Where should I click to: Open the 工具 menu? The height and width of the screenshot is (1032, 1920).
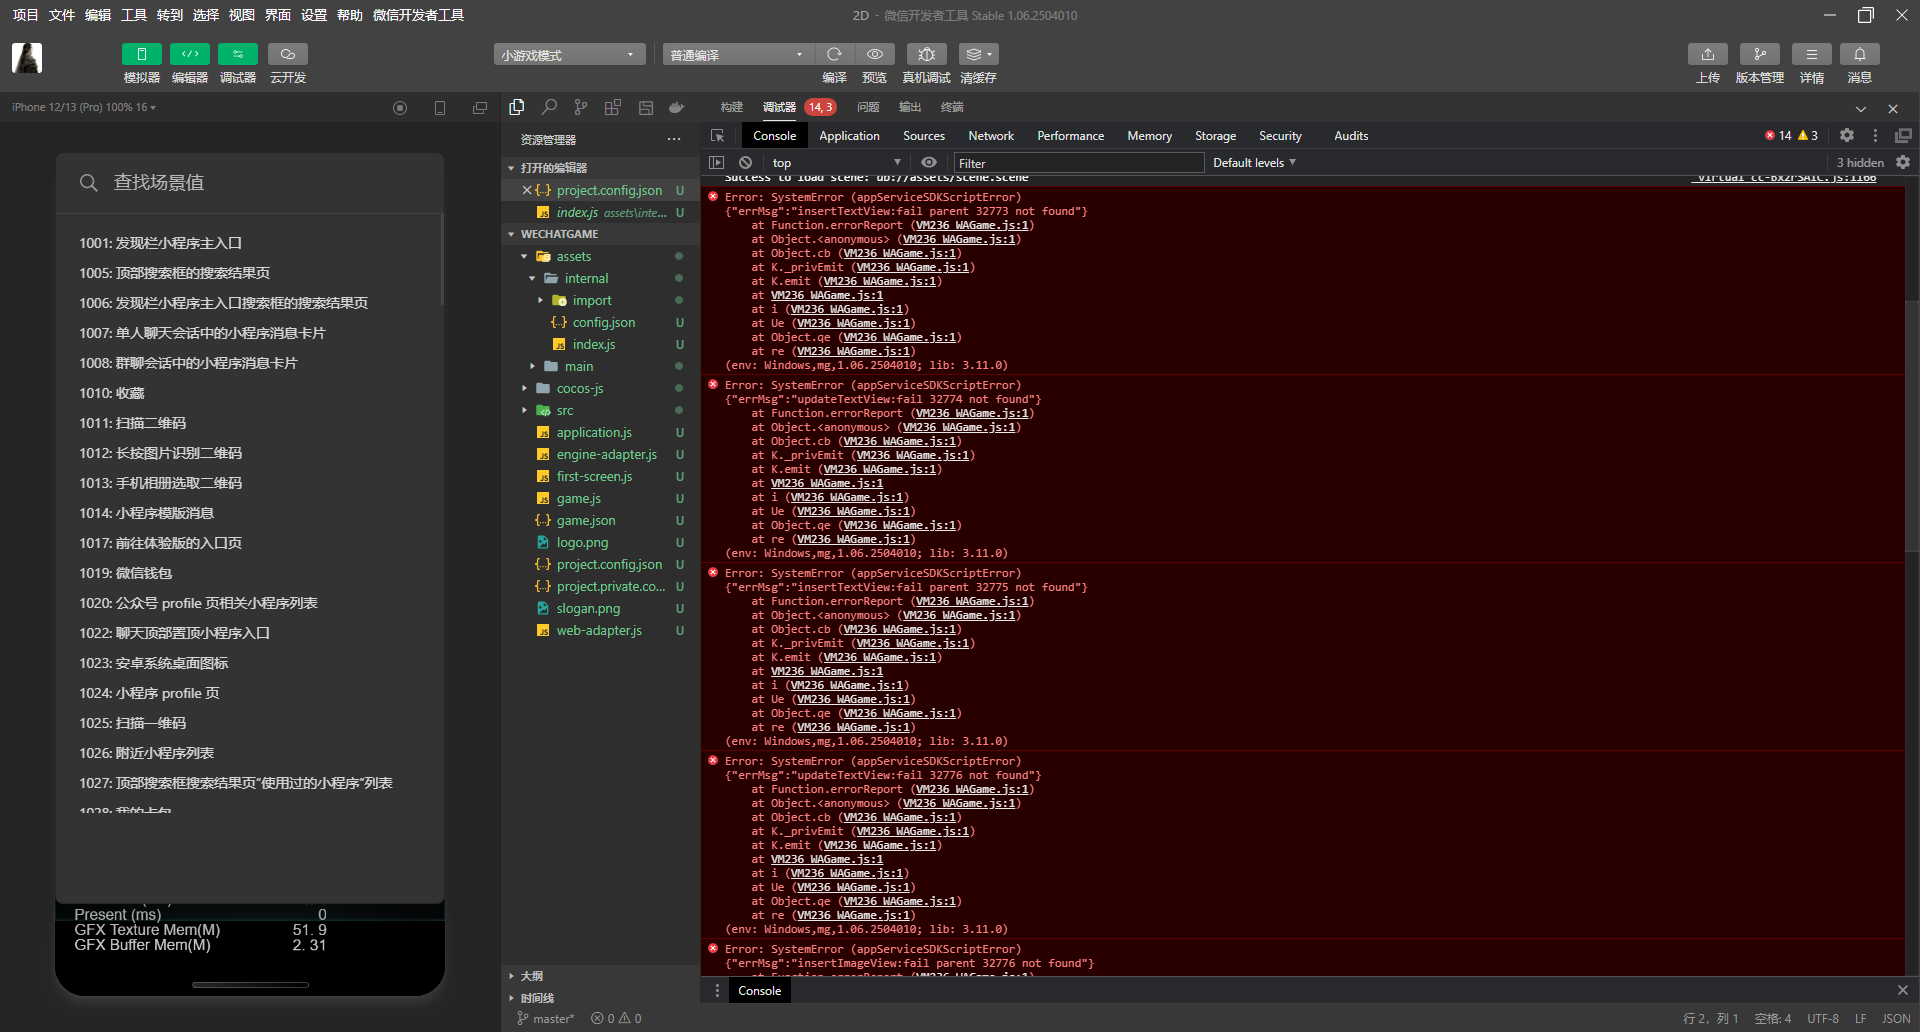pyautogui.click(x=134, y=15)
